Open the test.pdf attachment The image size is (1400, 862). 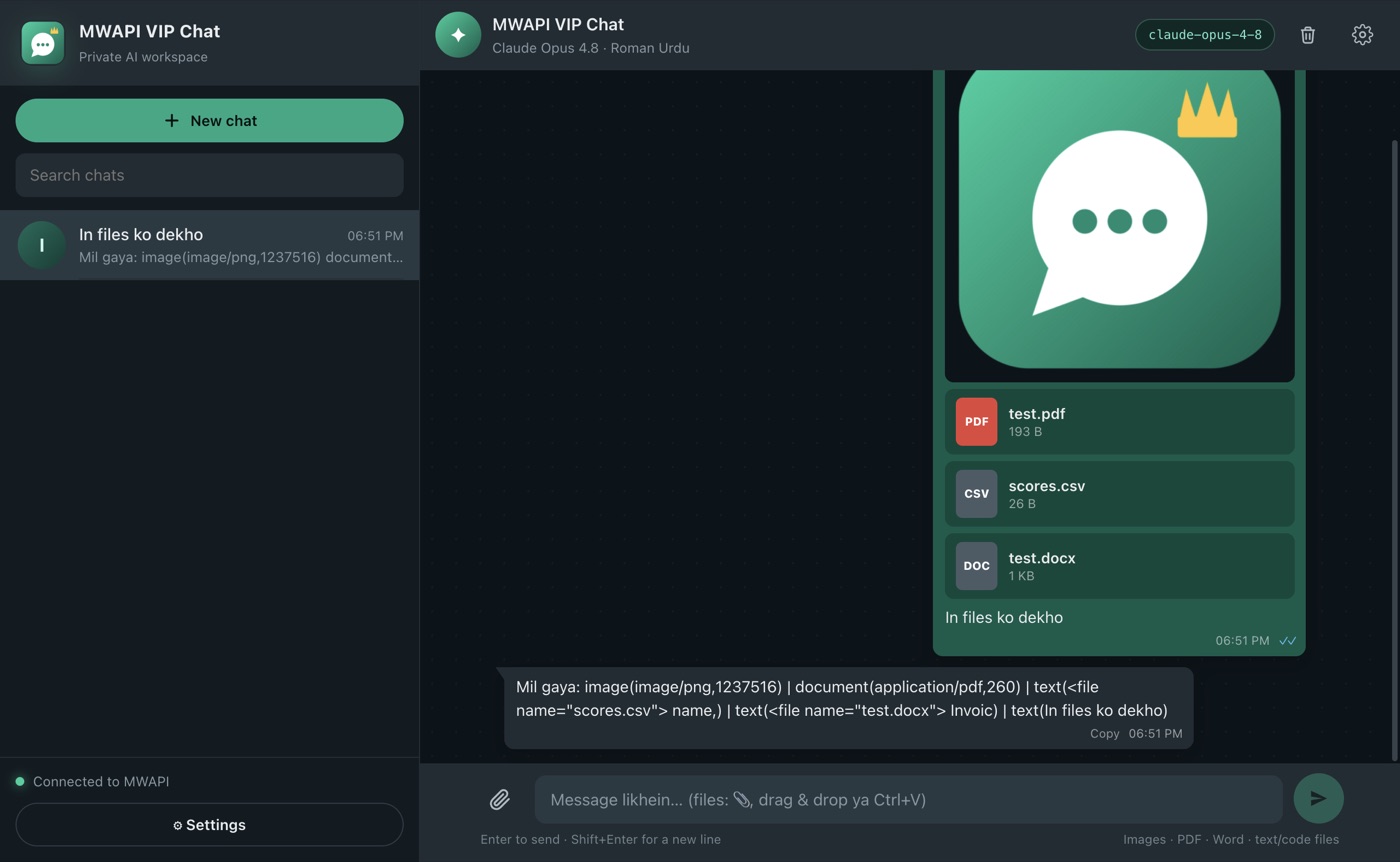point(1119,422)
